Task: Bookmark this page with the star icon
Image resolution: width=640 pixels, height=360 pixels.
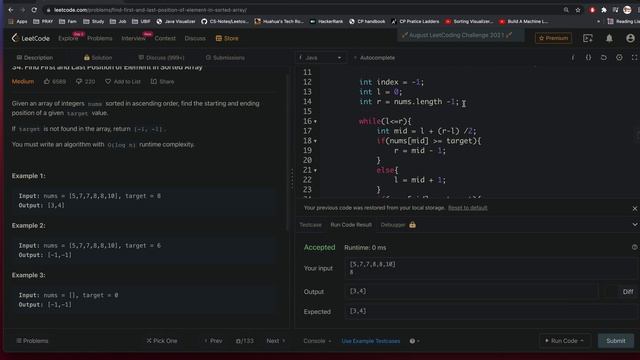Action: tap(578, 10)
